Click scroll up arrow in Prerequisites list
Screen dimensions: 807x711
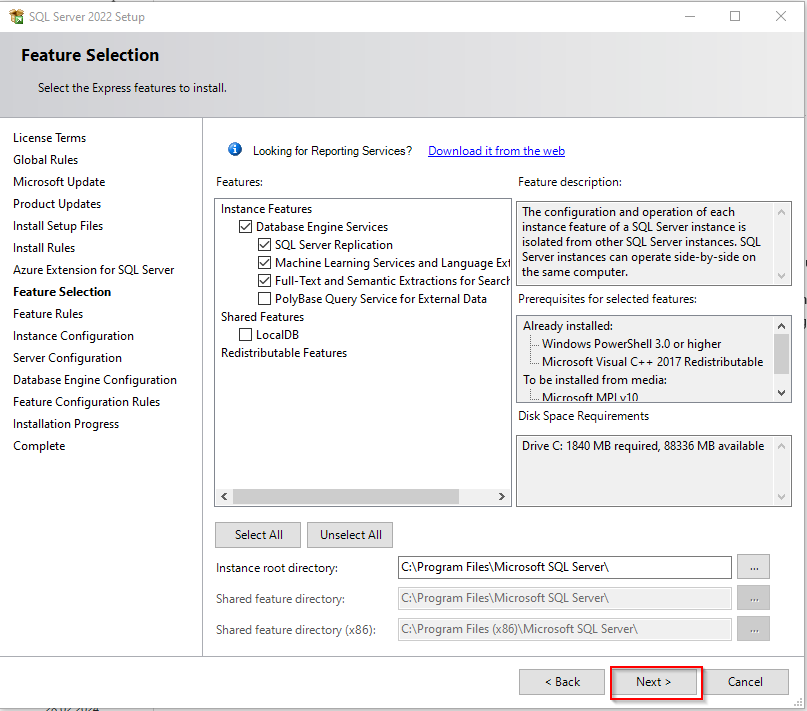pyautogui.click(x=781, y=325)
